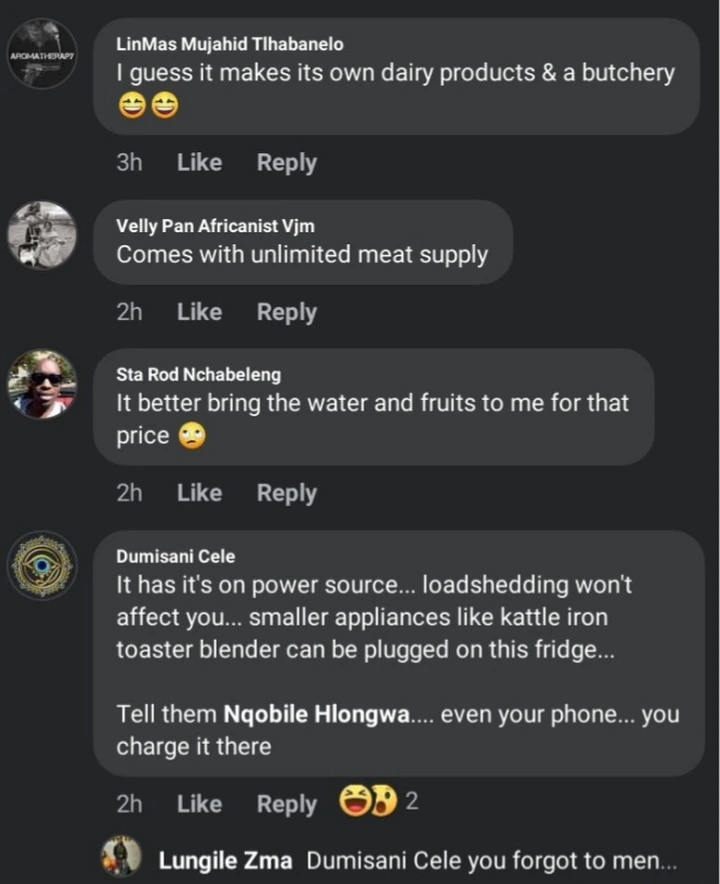Open LinMas Mujahid Tlhabanelo's profile picture

(x=42, y=54)
